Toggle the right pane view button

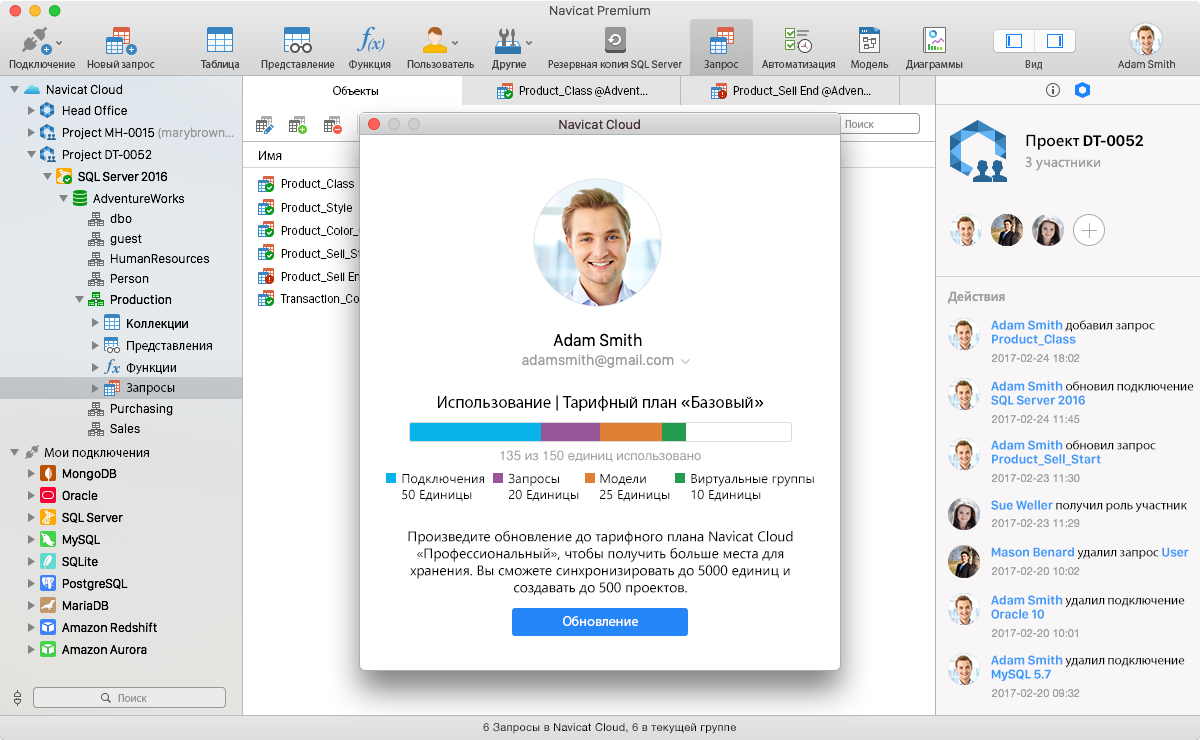[x=1054, y=41]
